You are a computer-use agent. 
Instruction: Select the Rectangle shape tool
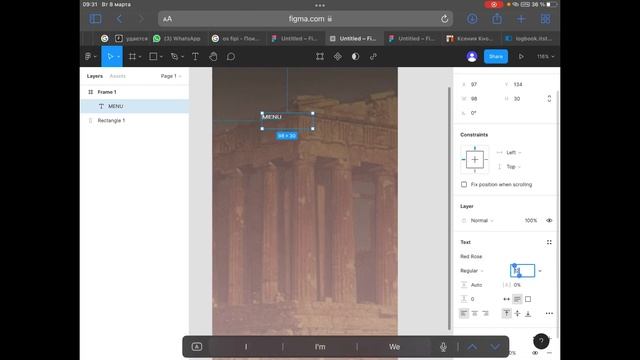[x=153, y=57]
